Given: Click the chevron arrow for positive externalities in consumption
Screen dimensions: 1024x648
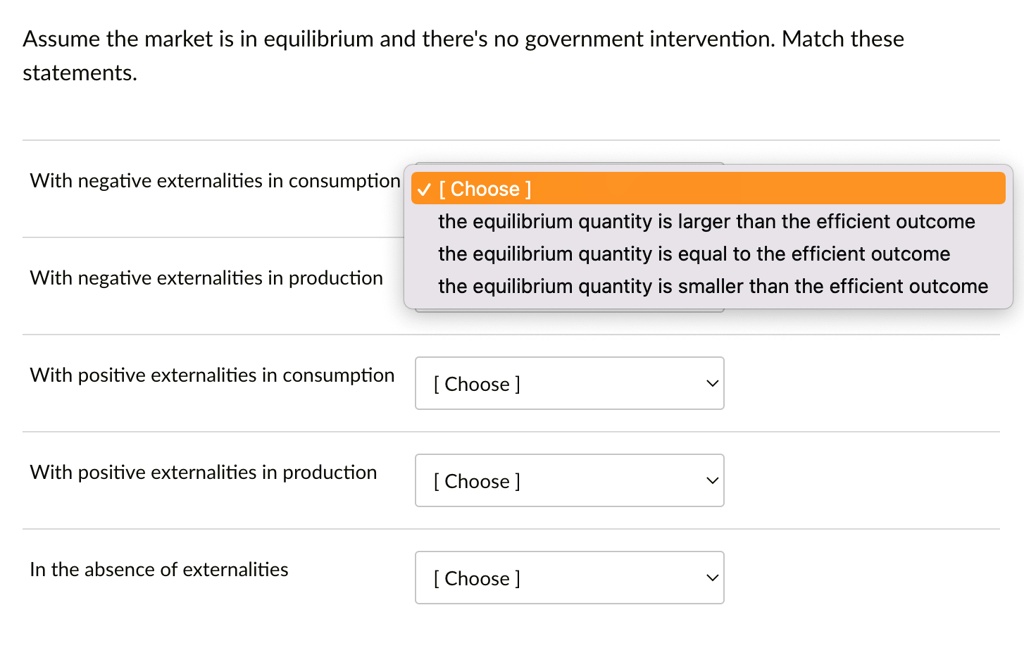Looking at the screenshot, I should click(x=712, y=384).
